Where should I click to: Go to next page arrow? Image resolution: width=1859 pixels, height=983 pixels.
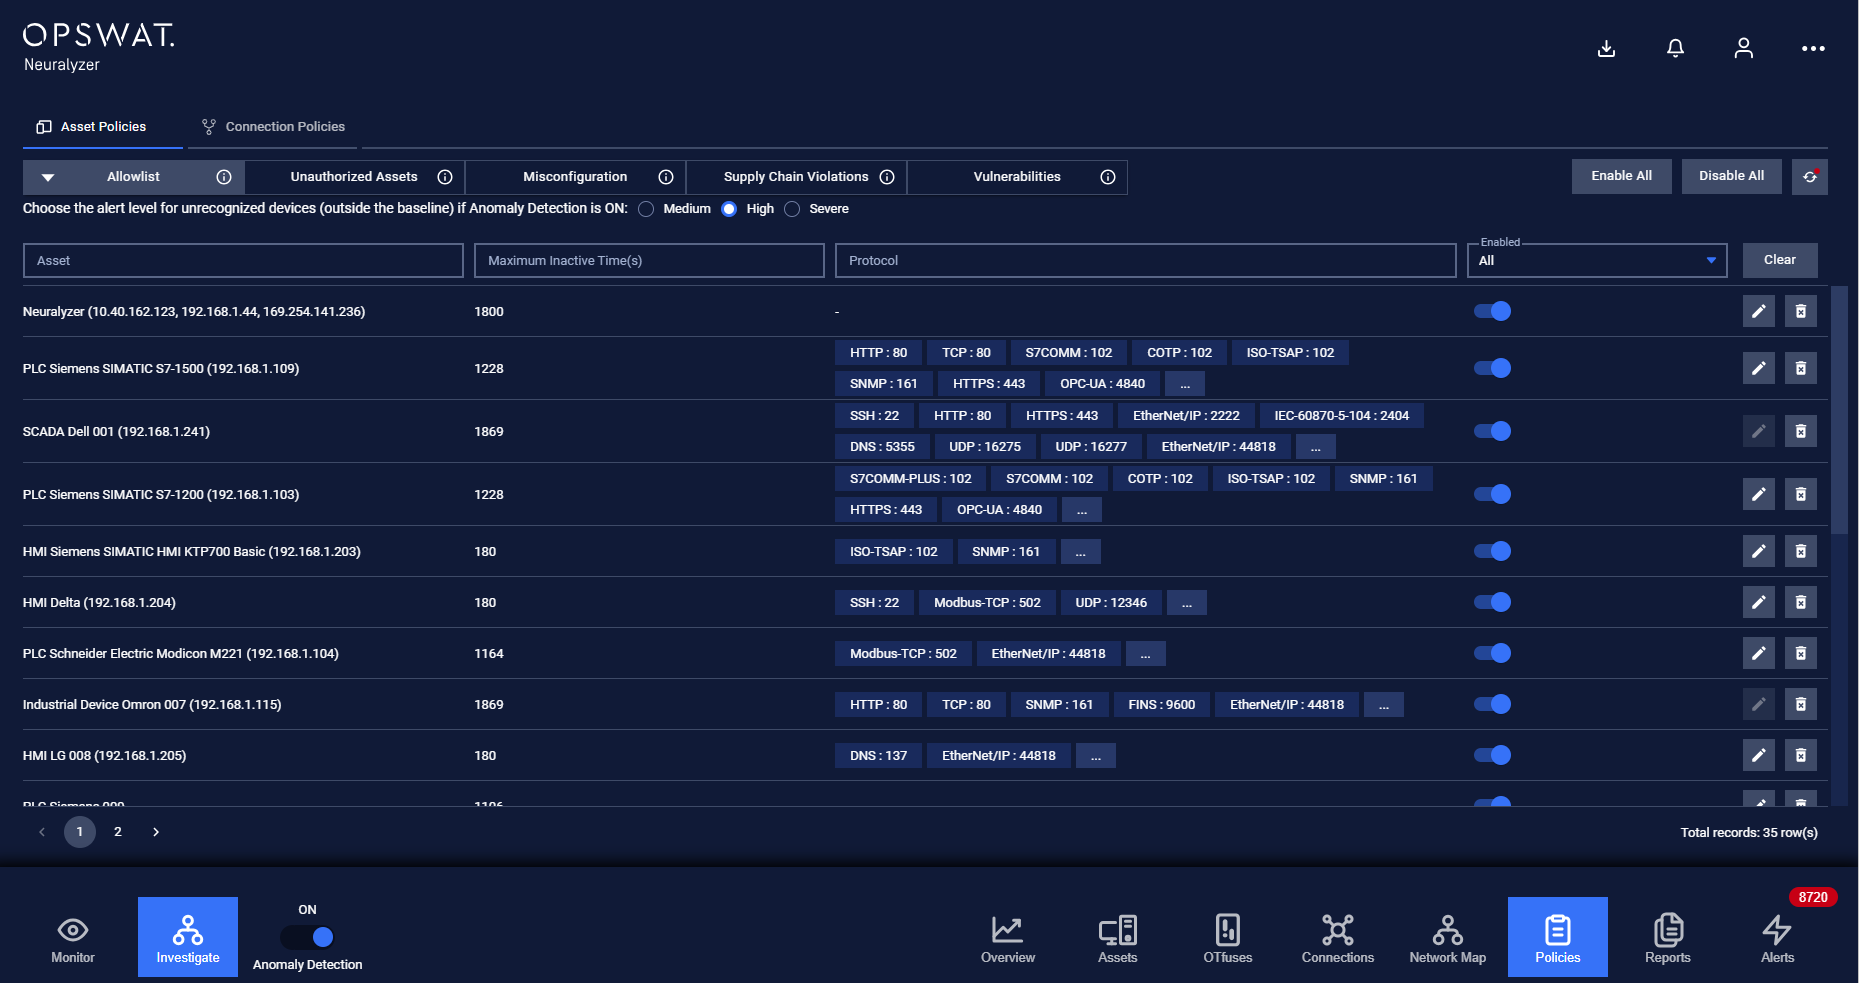click(156, 832)
